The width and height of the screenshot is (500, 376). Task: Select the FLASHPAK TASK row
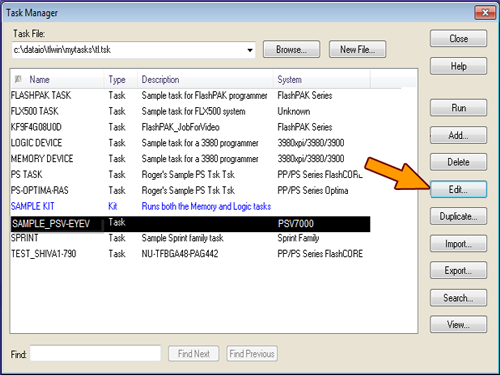coord(190,95)
